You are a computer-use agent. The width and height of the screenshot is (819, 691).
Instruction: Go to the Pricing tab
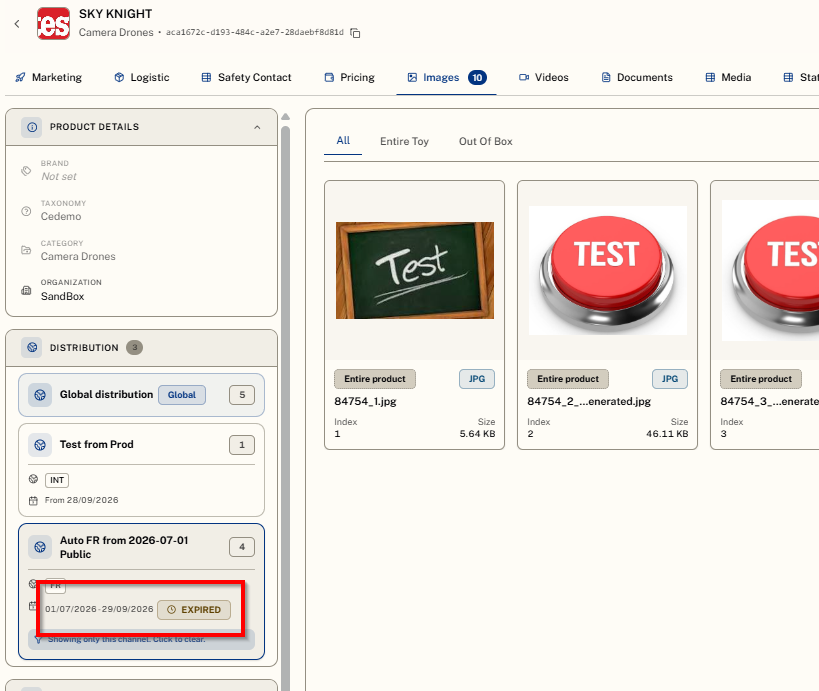pos(350,77)
